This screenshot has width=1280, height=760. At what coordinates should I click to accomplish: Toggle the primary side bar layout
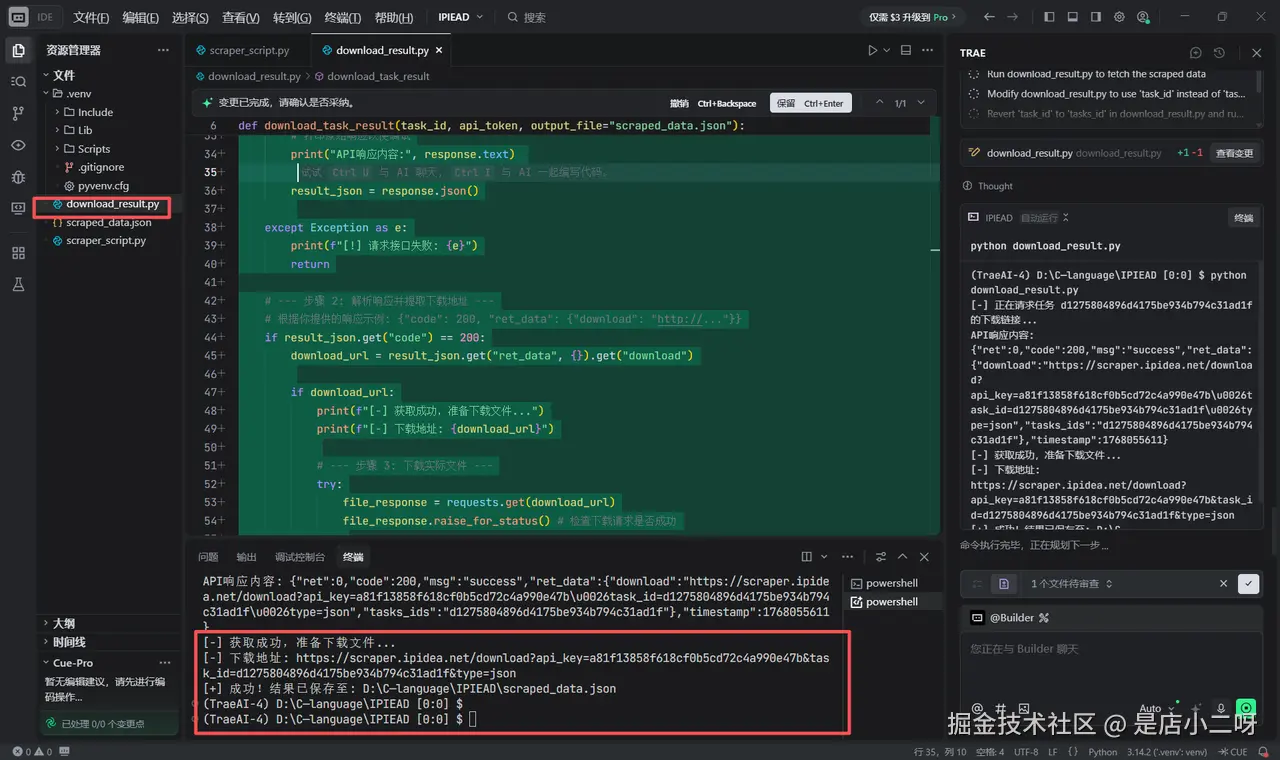tap(1049, 17)
